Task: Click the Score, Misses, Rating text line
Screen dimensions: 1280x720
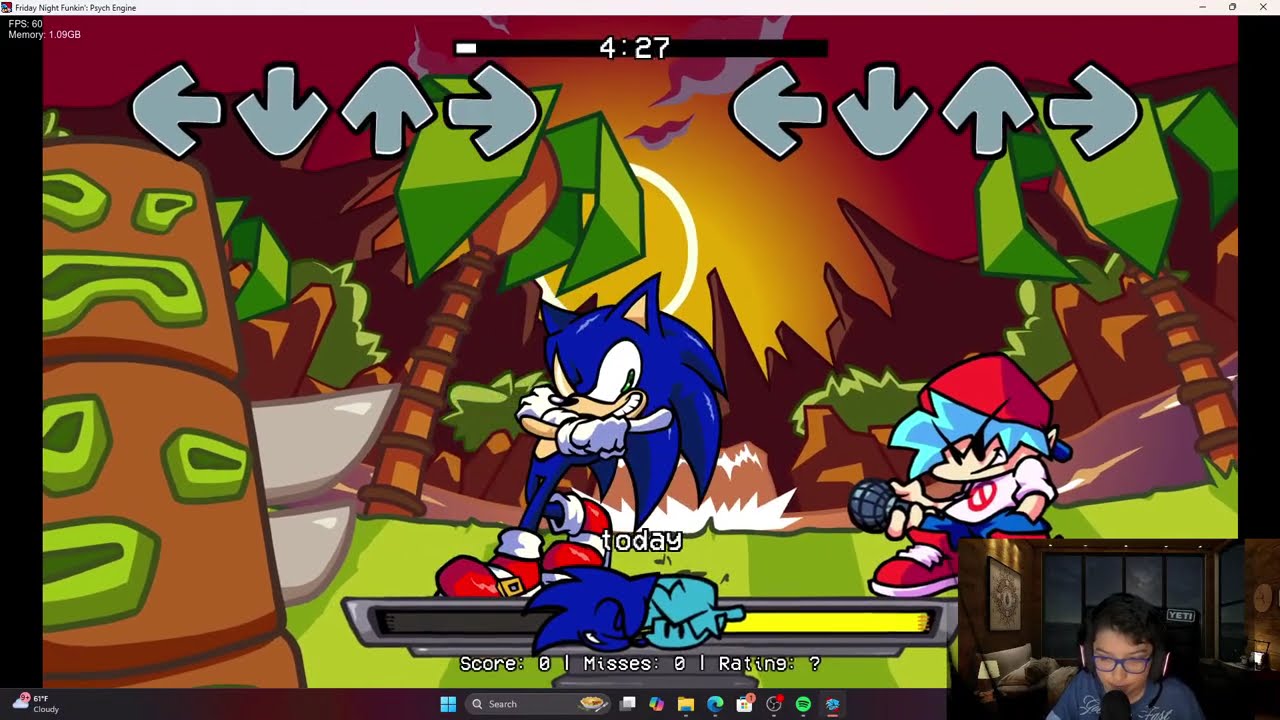Action: click(640, 663)
